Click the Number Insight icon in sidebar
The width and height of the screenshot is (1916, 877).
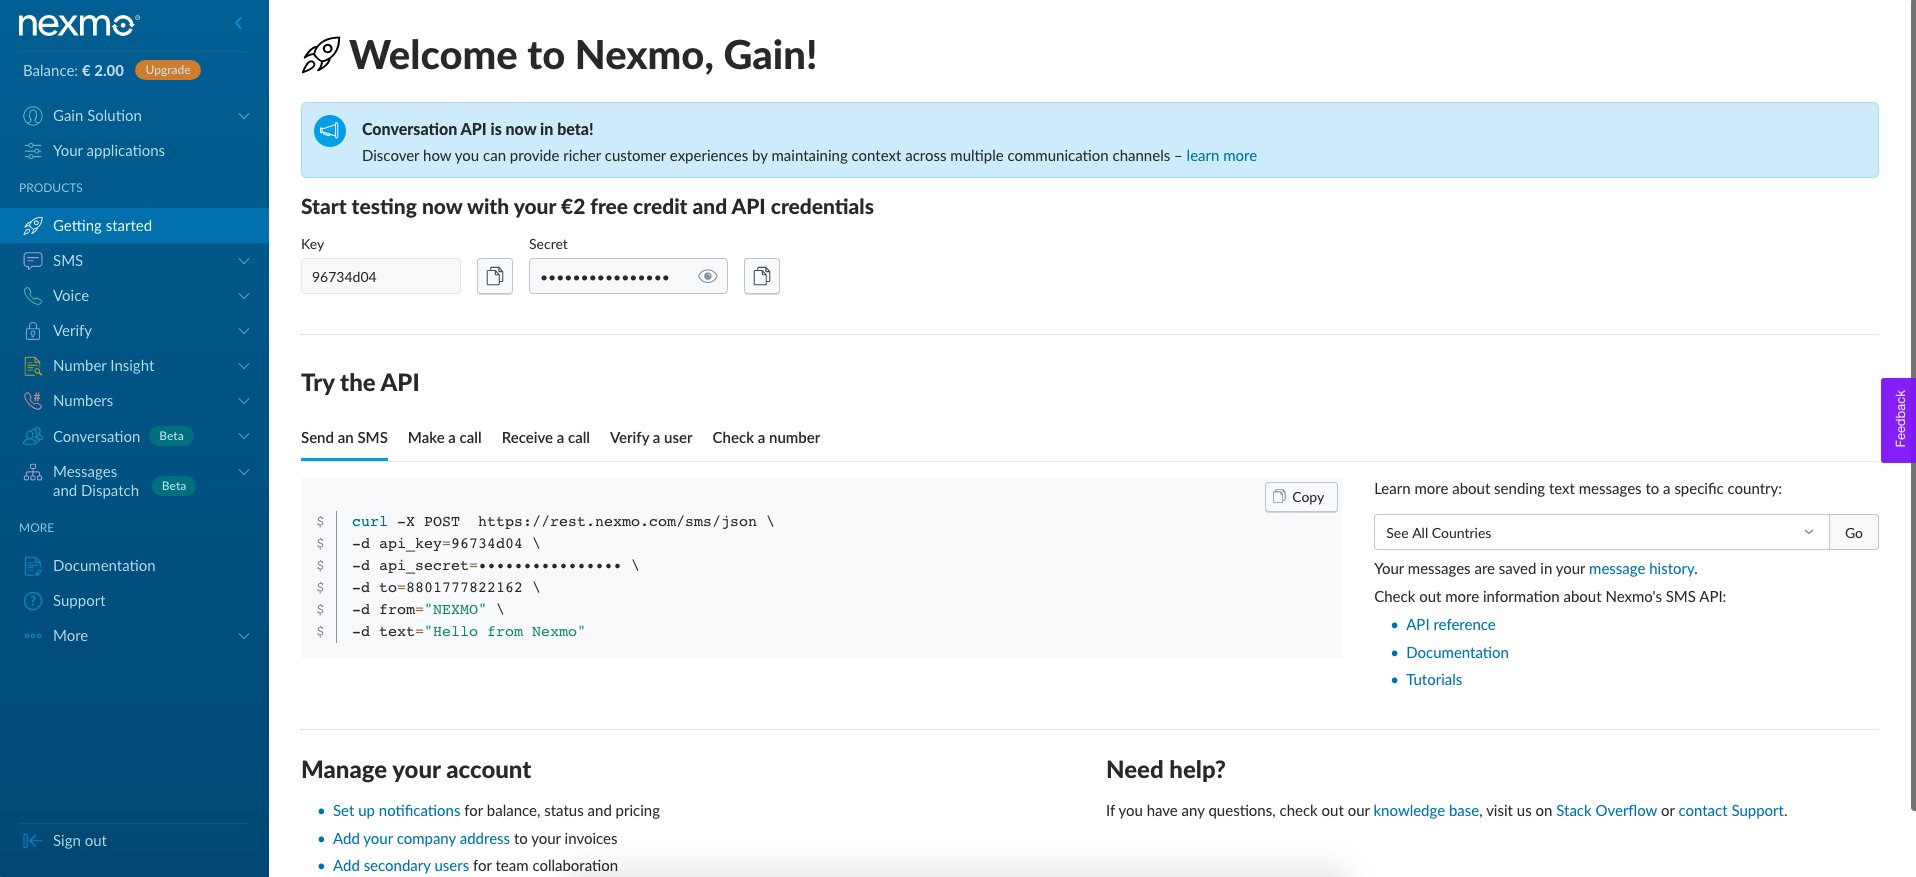(x=33, y=366)
